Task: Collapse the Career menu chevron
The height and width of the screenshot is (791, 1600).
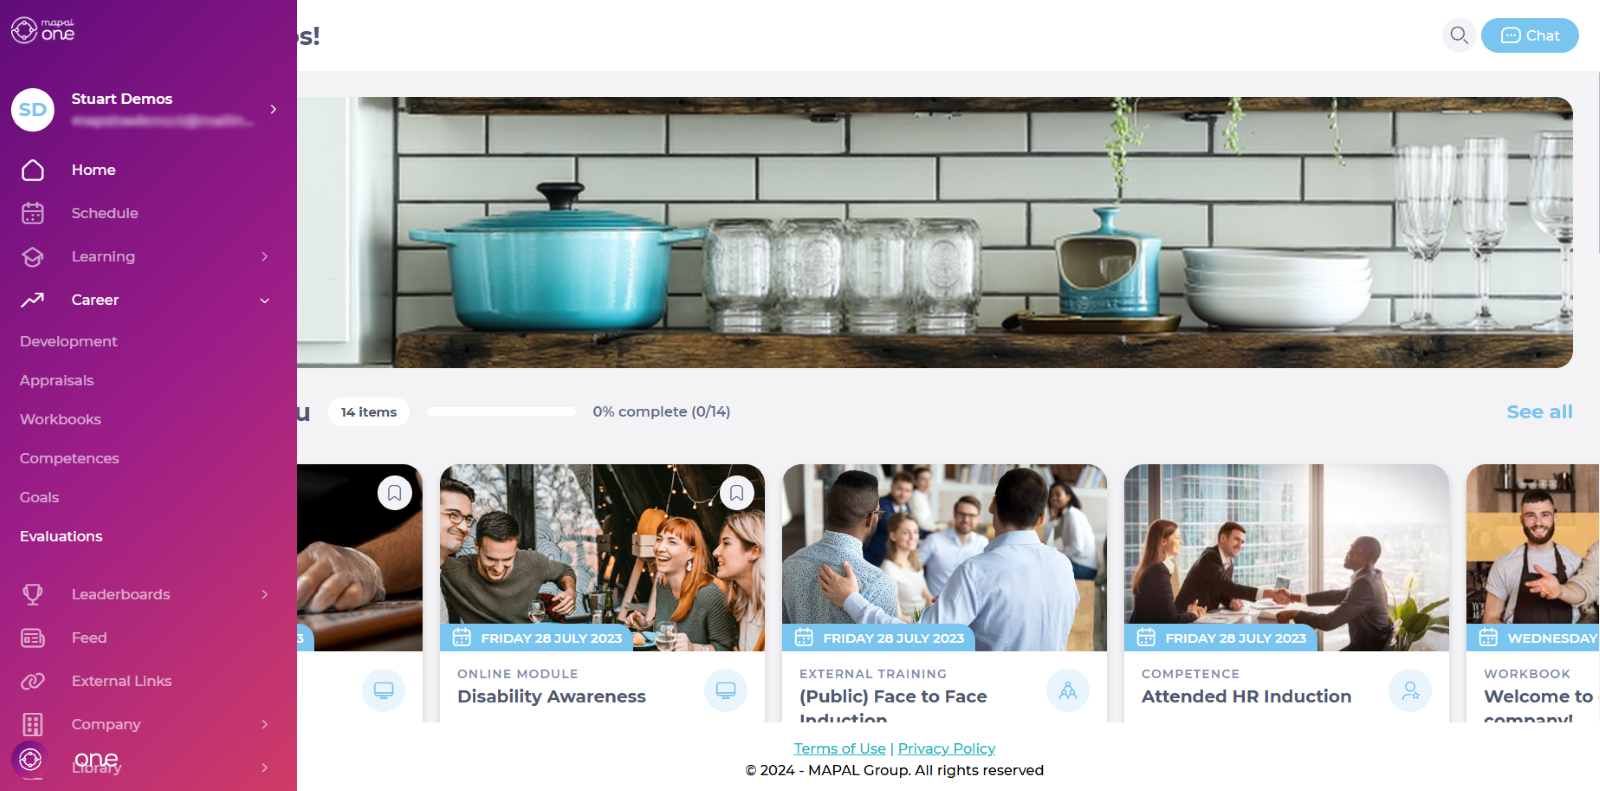Action: [265, 300]
